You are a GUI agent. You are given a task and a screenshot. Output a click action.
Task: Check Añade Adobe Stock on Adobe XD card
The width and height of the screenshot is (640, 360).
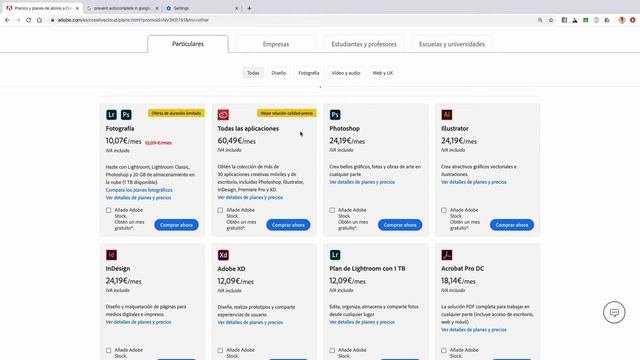(220, 350)
